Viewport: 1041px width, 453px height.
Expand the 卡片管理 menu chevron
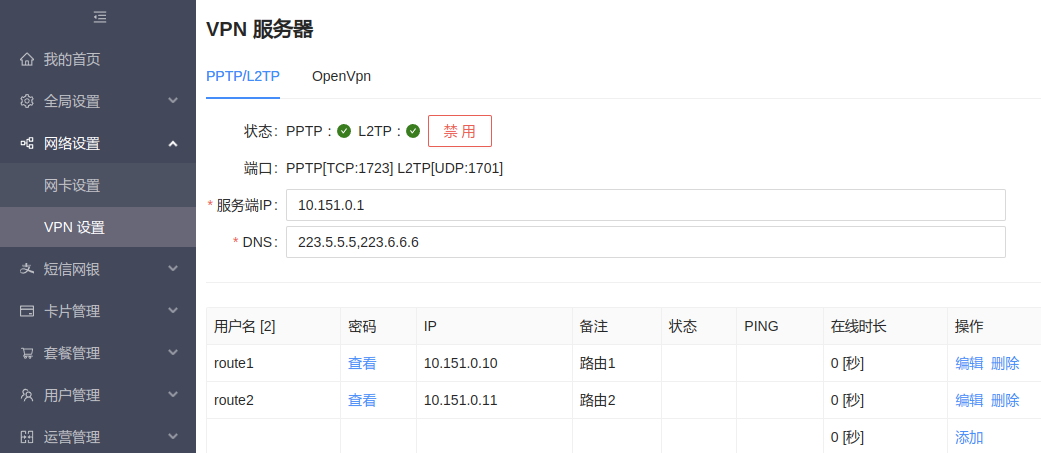(x=173, y=311)
